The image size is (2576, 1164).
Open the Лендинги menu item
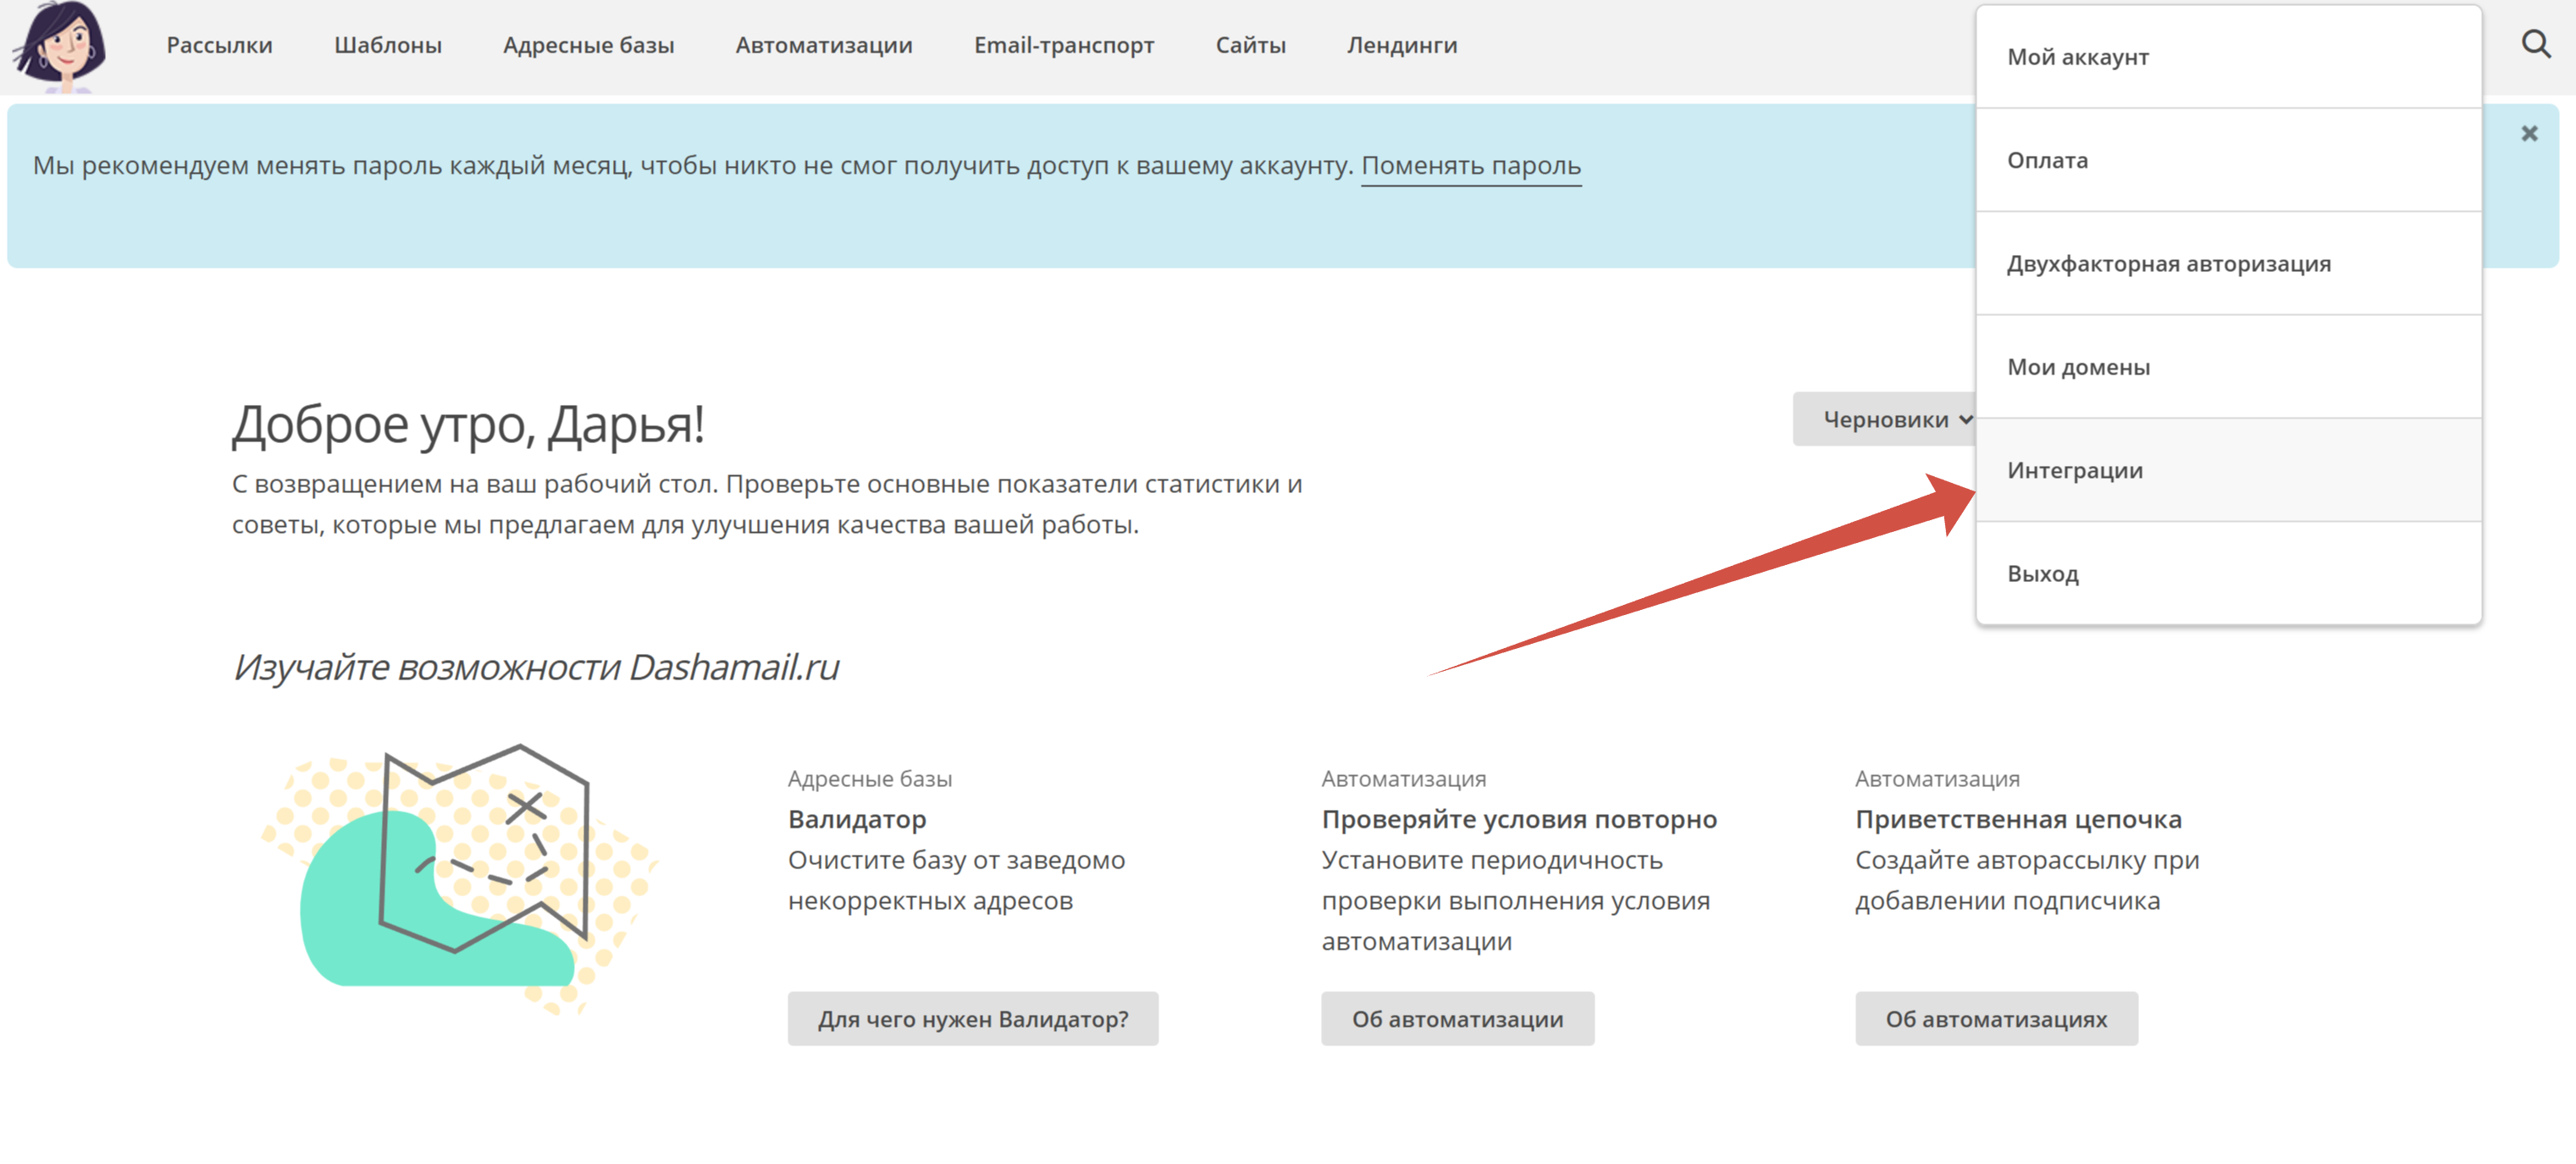click(1401, 45)
